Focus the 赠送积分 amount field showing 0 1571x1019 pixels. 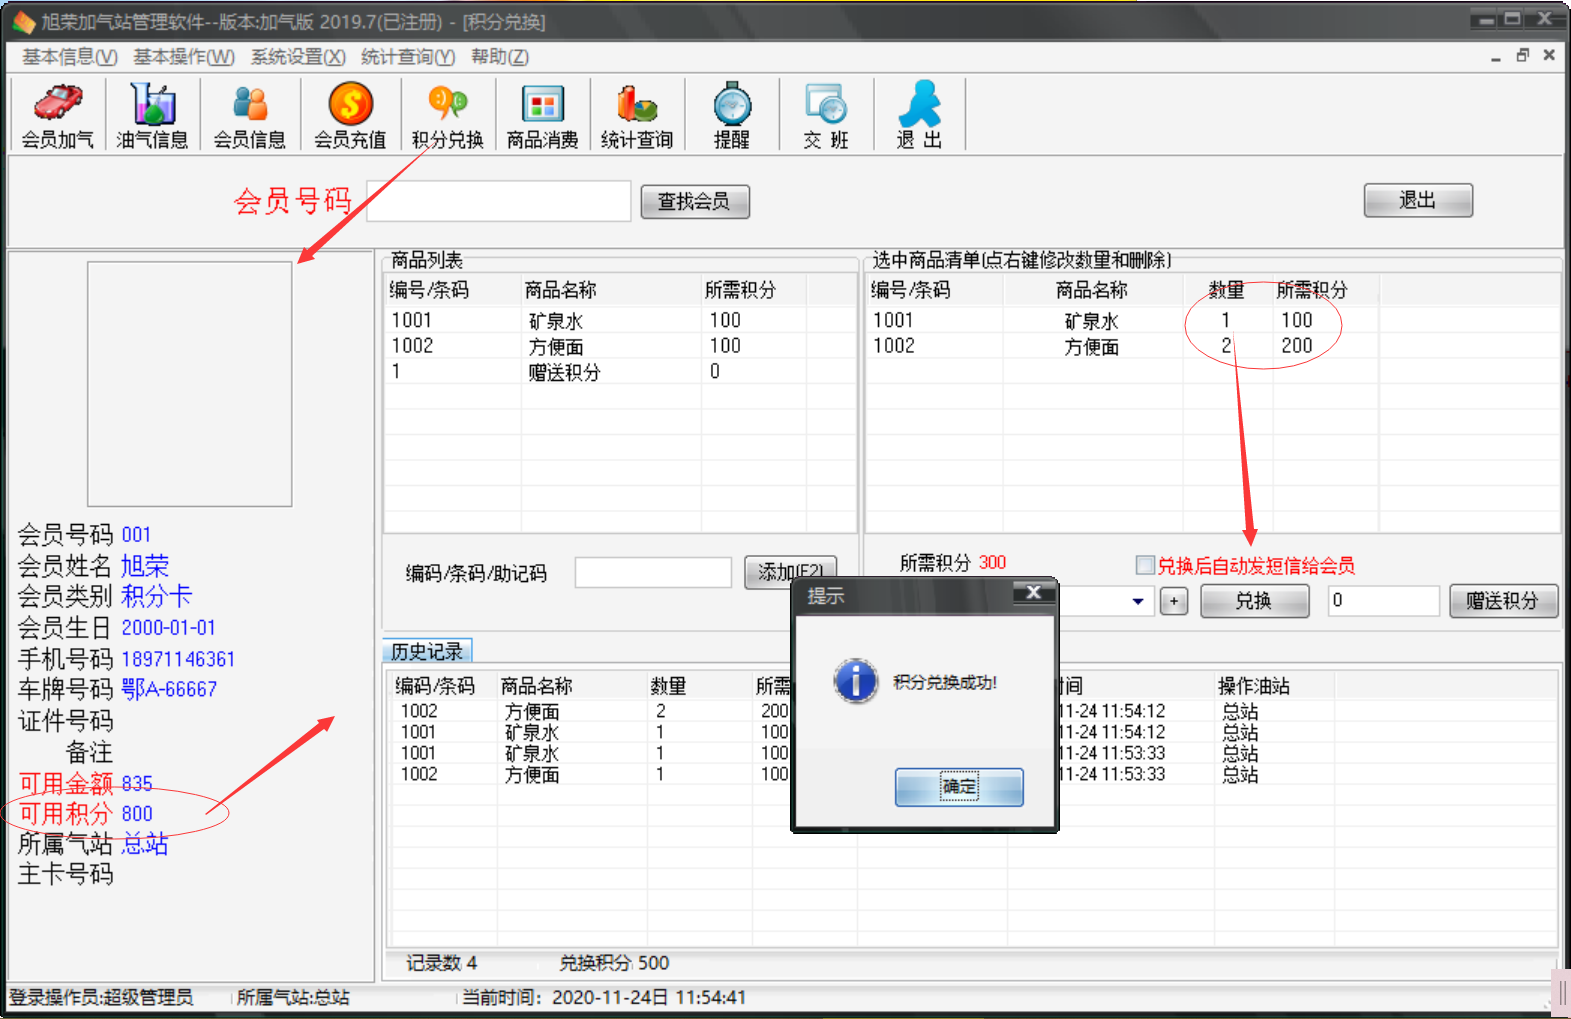tap(1383, 601)
